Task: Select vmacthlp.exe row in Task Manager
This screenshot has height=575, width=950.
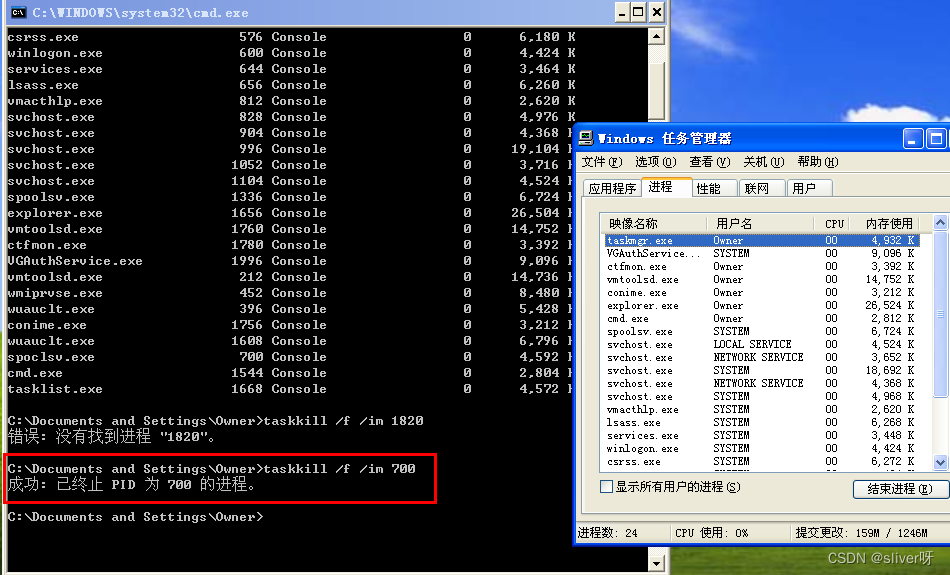Action: (x=762, y=410)
